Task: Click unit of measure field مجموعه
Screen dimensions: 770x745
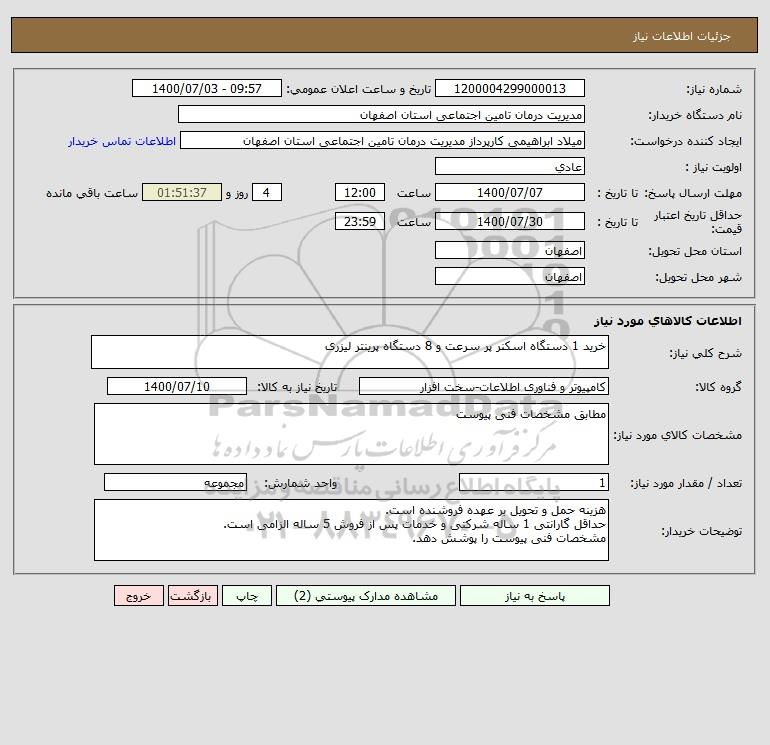Action: (x=175, y=482)
